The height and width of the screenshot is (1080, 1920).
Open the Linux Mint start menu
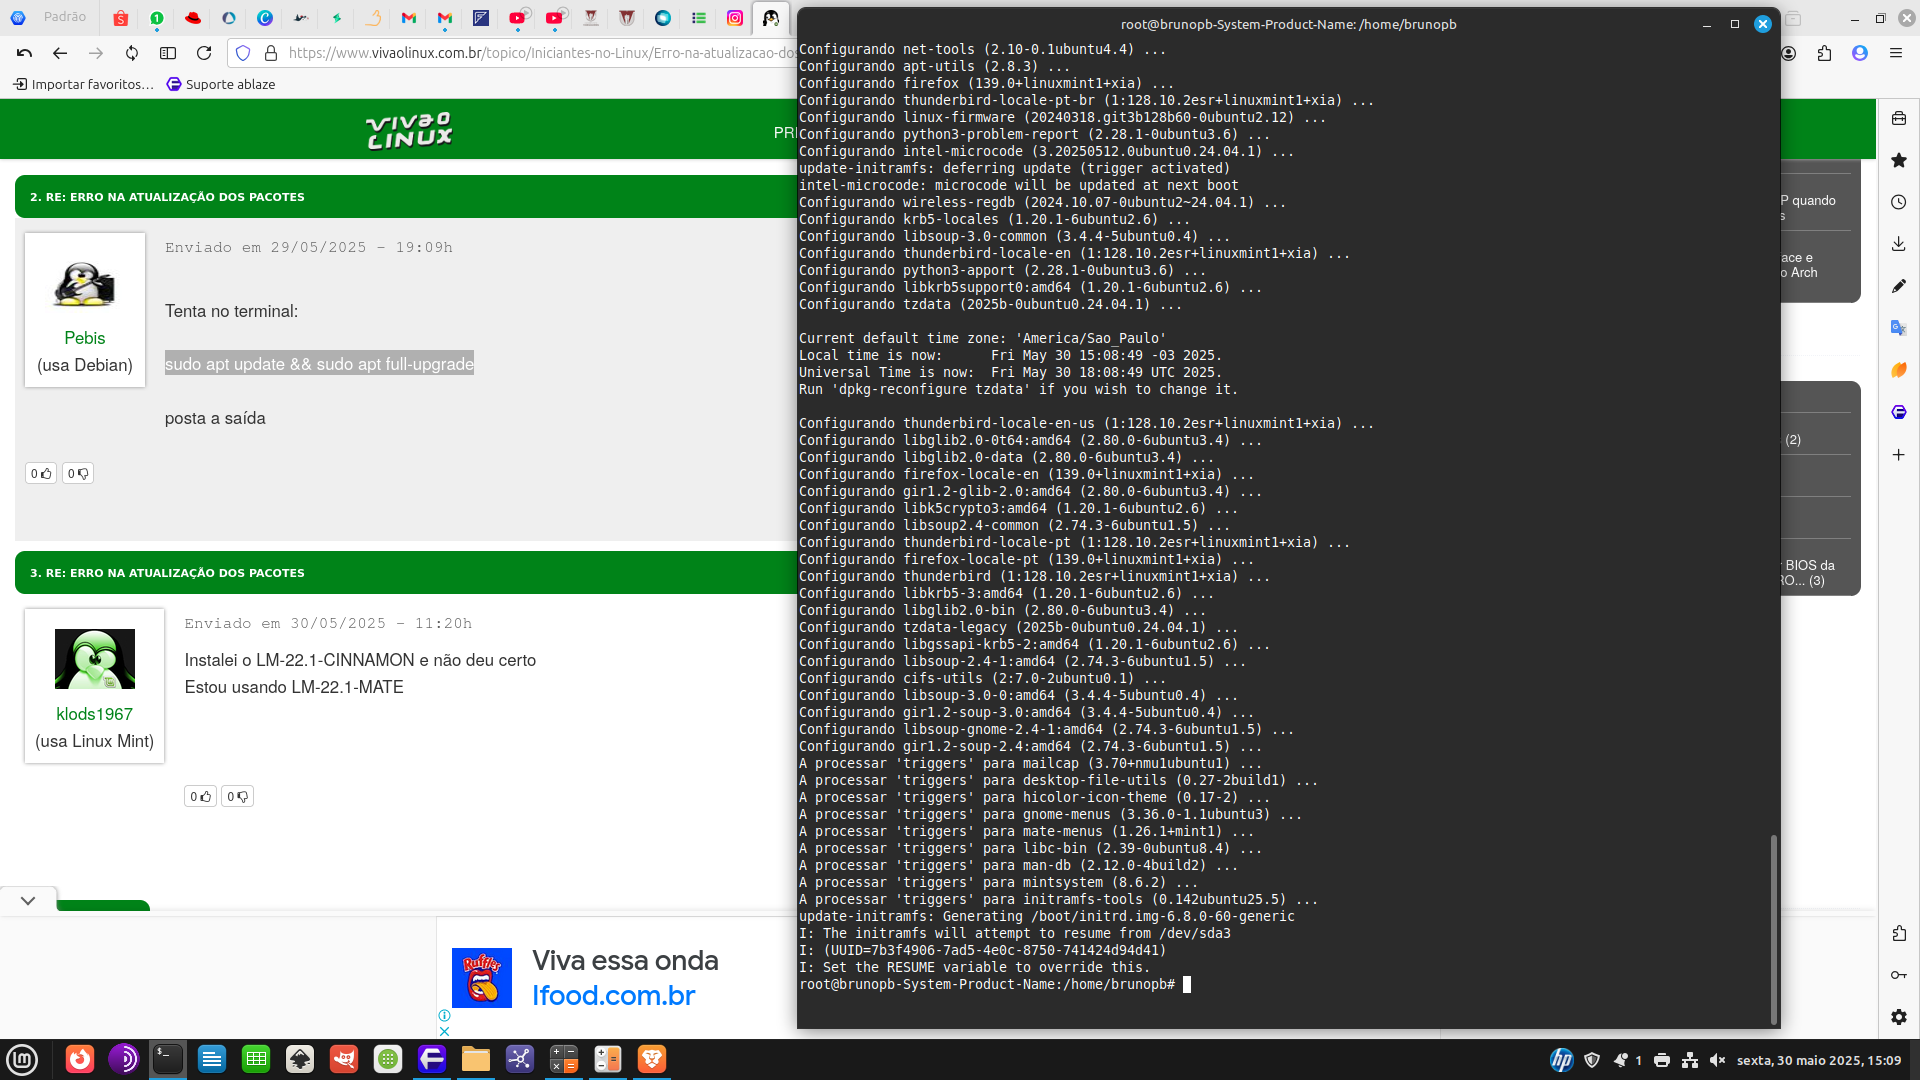[22, 1059]
